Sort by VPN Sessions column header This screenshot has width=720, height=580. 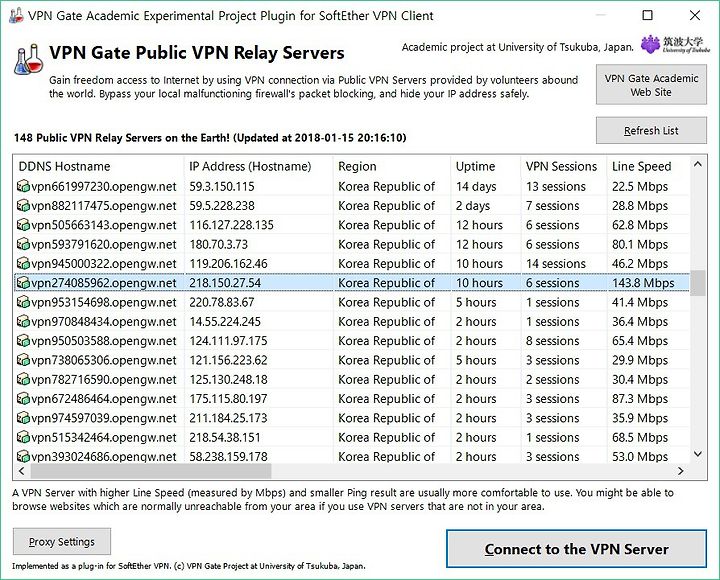(x=564, y=166)
